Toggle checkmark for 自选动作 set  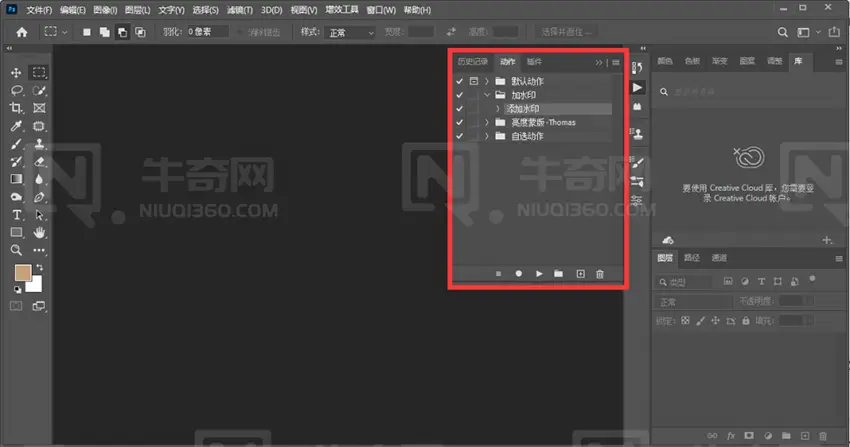pyautogui.click(x=460, y=136)
